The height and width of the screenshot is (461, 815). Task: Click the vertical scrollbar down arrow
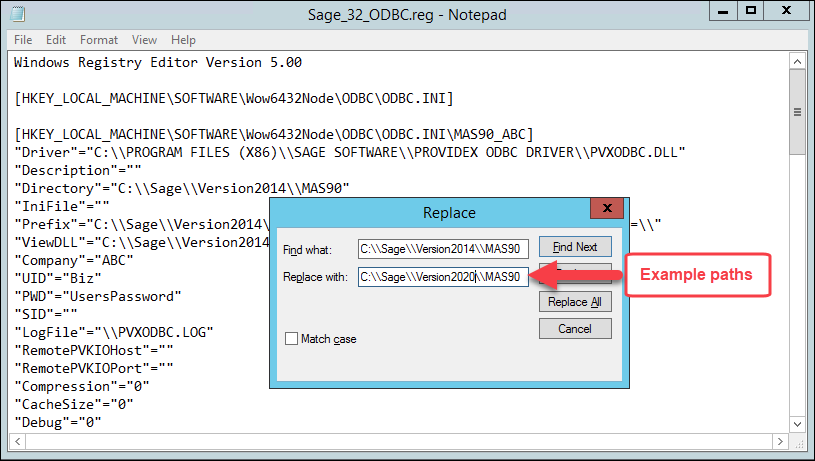(797, 424)
